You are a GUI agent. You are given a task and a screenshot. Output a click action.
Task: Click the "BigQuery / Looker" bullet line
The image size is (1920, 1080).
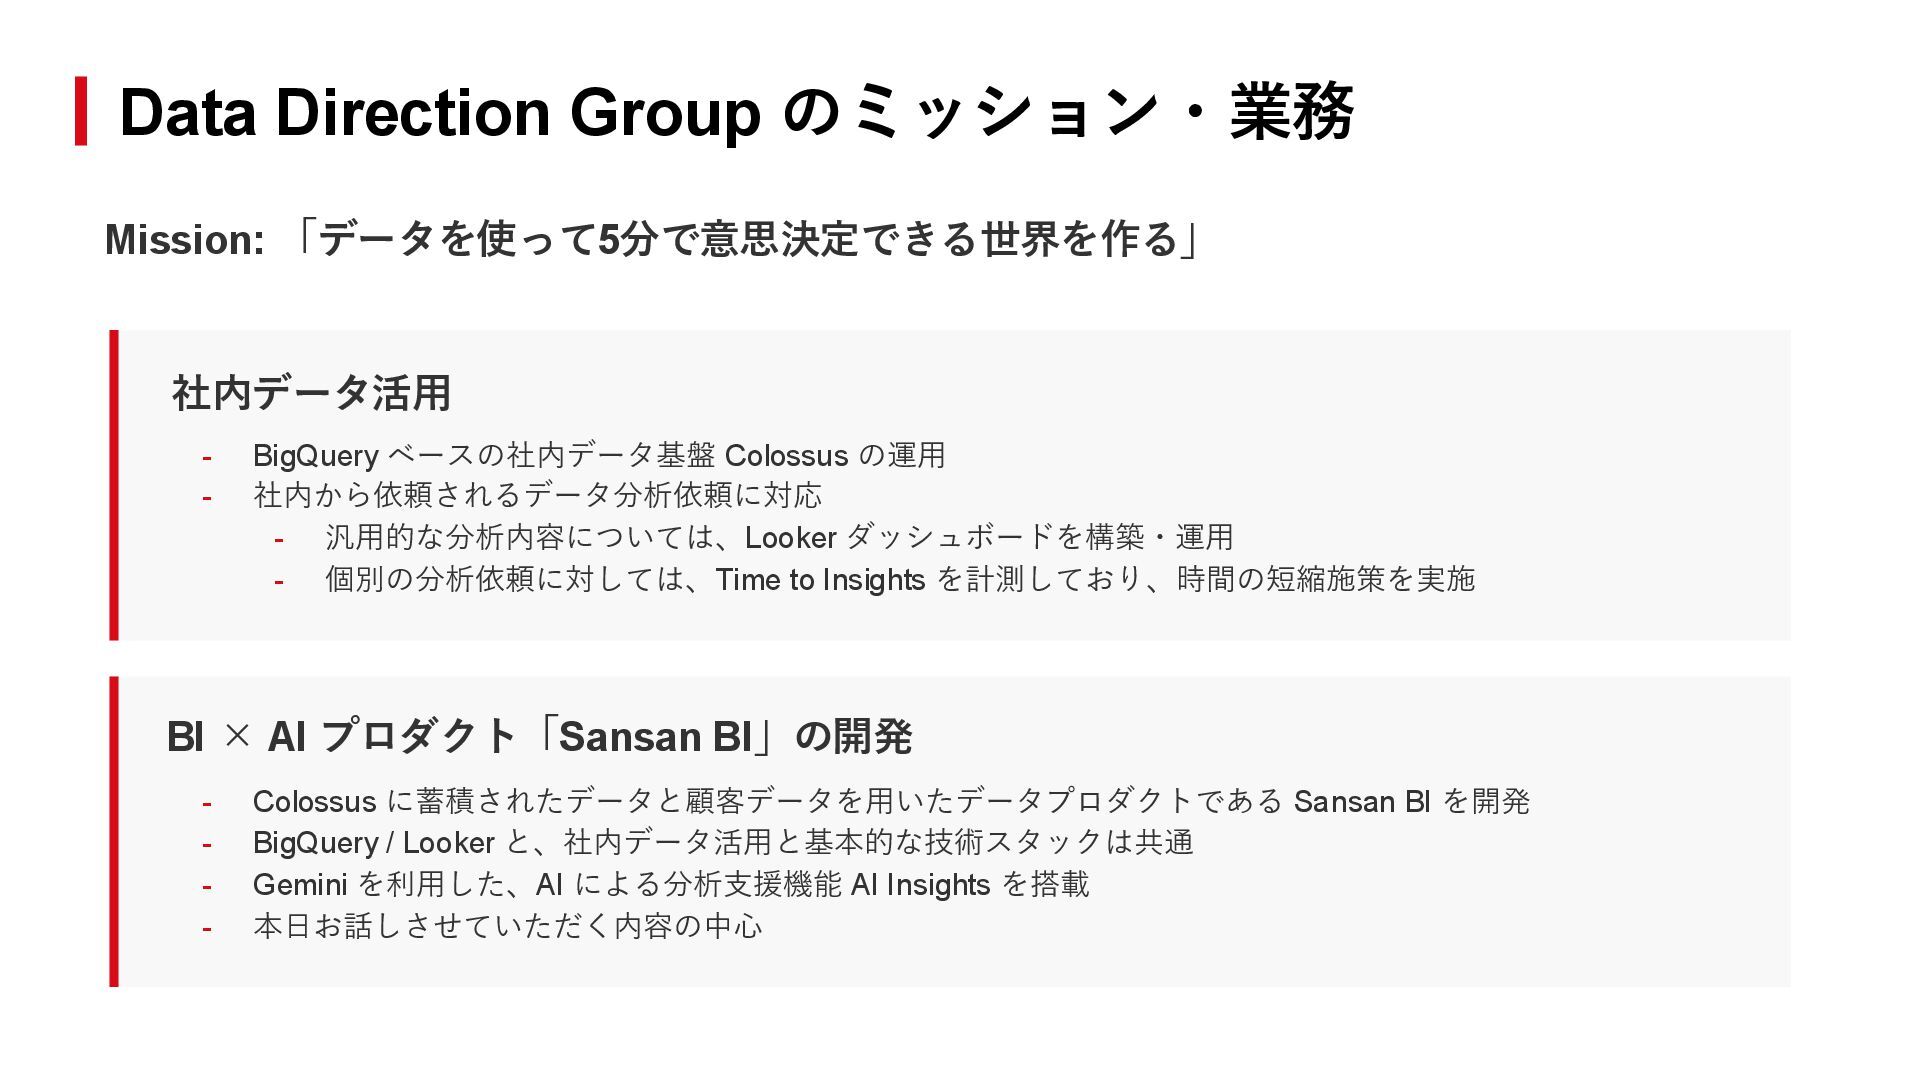(x=722, y=843)
